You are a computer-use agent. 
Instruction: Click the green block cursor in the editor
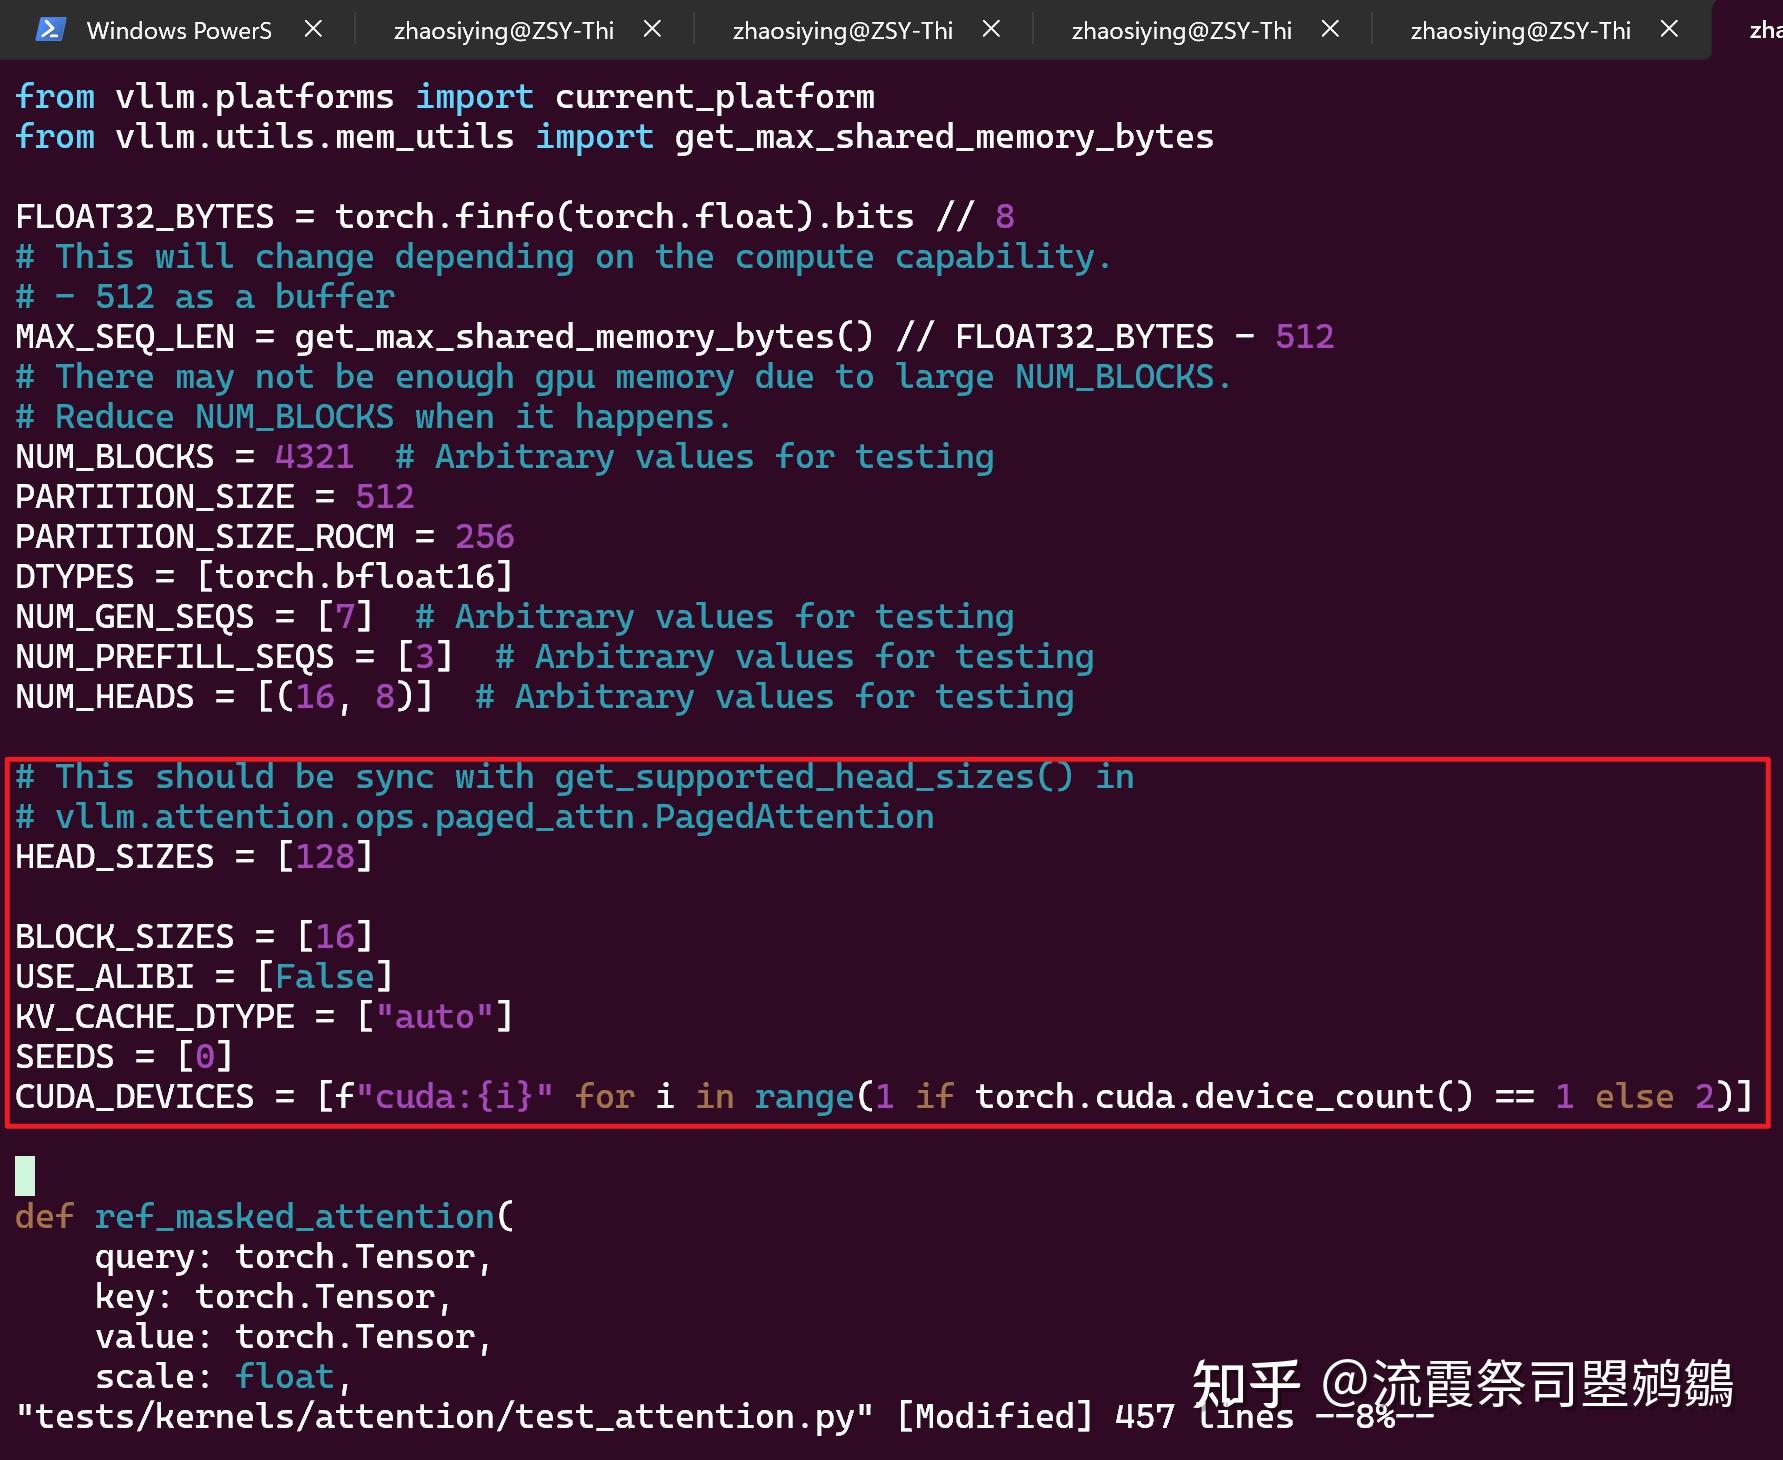(23, 1173)
